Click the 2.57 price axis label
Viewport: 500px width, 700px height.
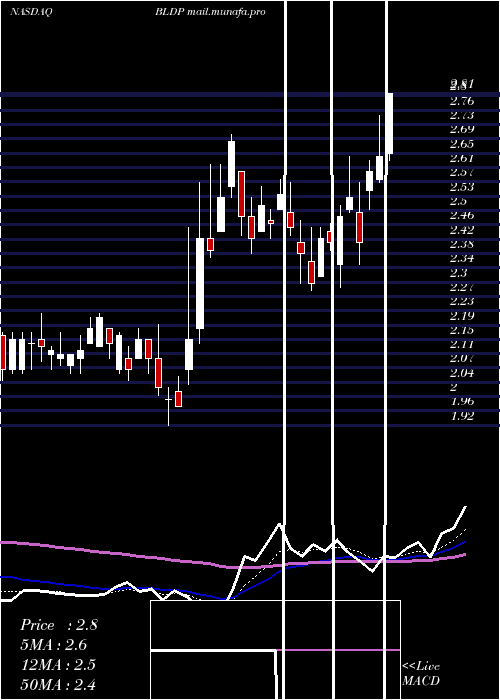coord(462,173)
